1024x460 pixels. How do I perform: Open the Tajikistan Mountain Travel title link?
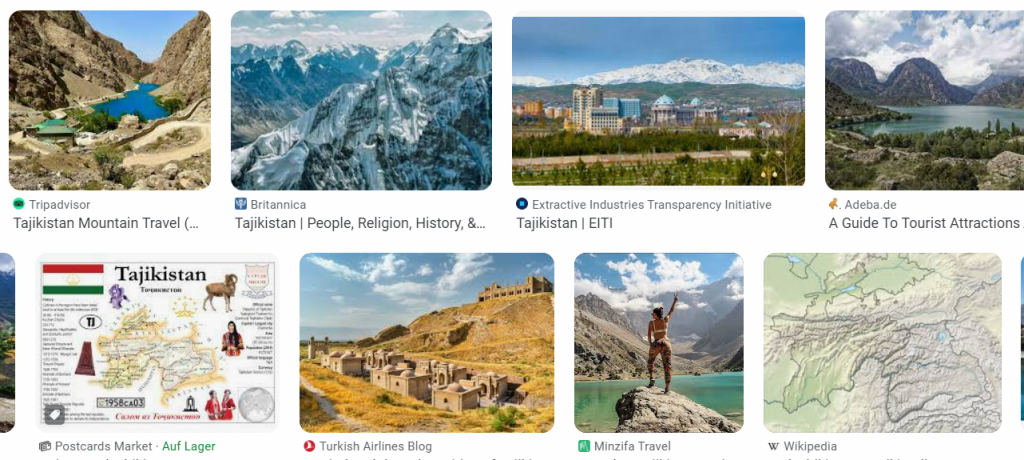[x=106, y=223]
